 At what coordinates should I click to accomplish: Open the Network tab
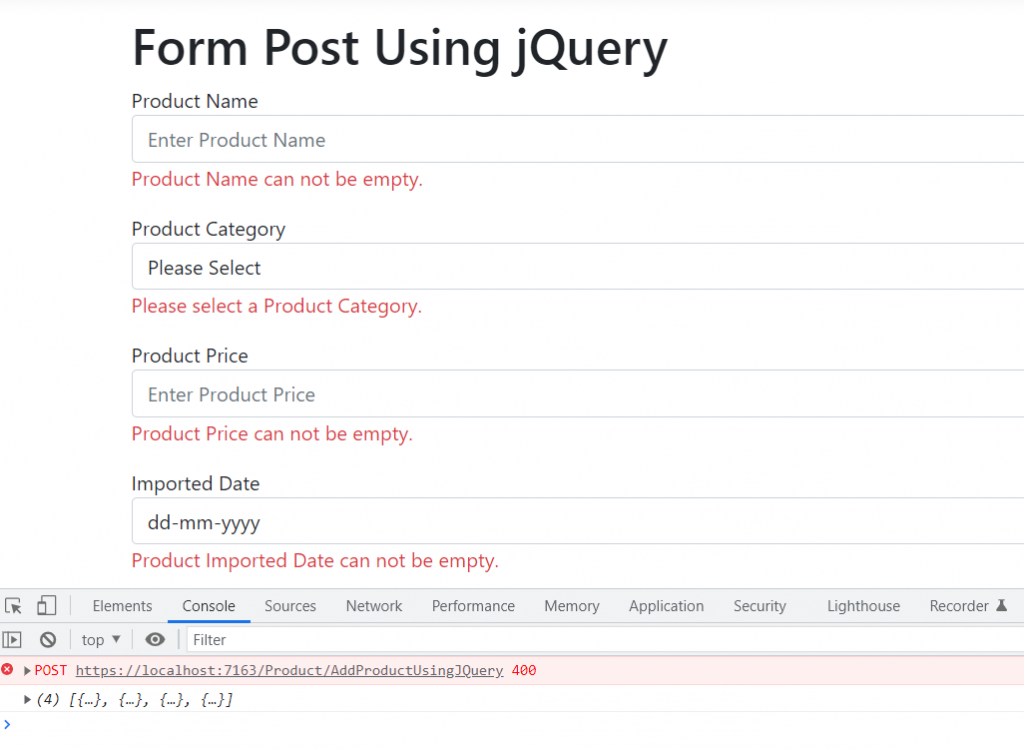[x=374, y=606]
